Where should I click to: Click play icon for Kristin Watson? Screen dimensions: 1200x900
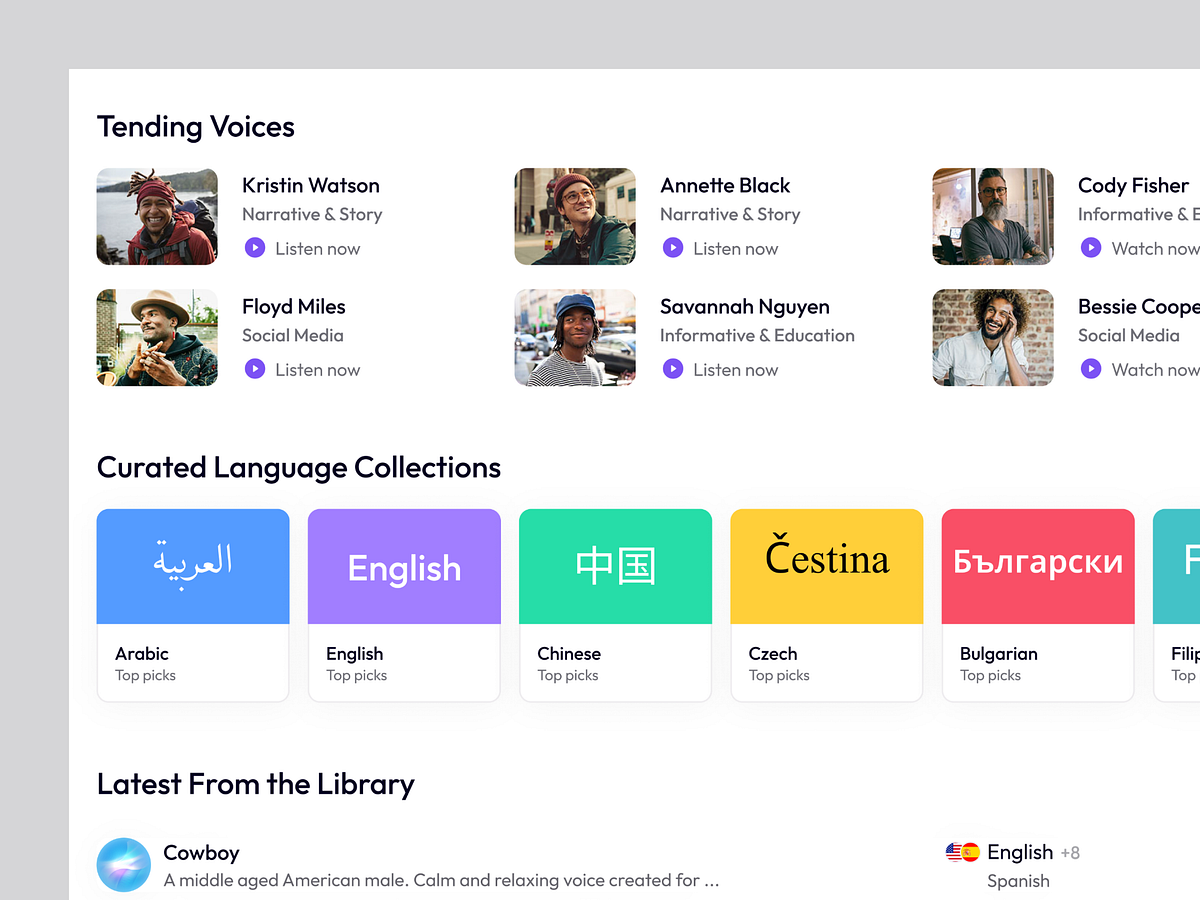(255, 248)
